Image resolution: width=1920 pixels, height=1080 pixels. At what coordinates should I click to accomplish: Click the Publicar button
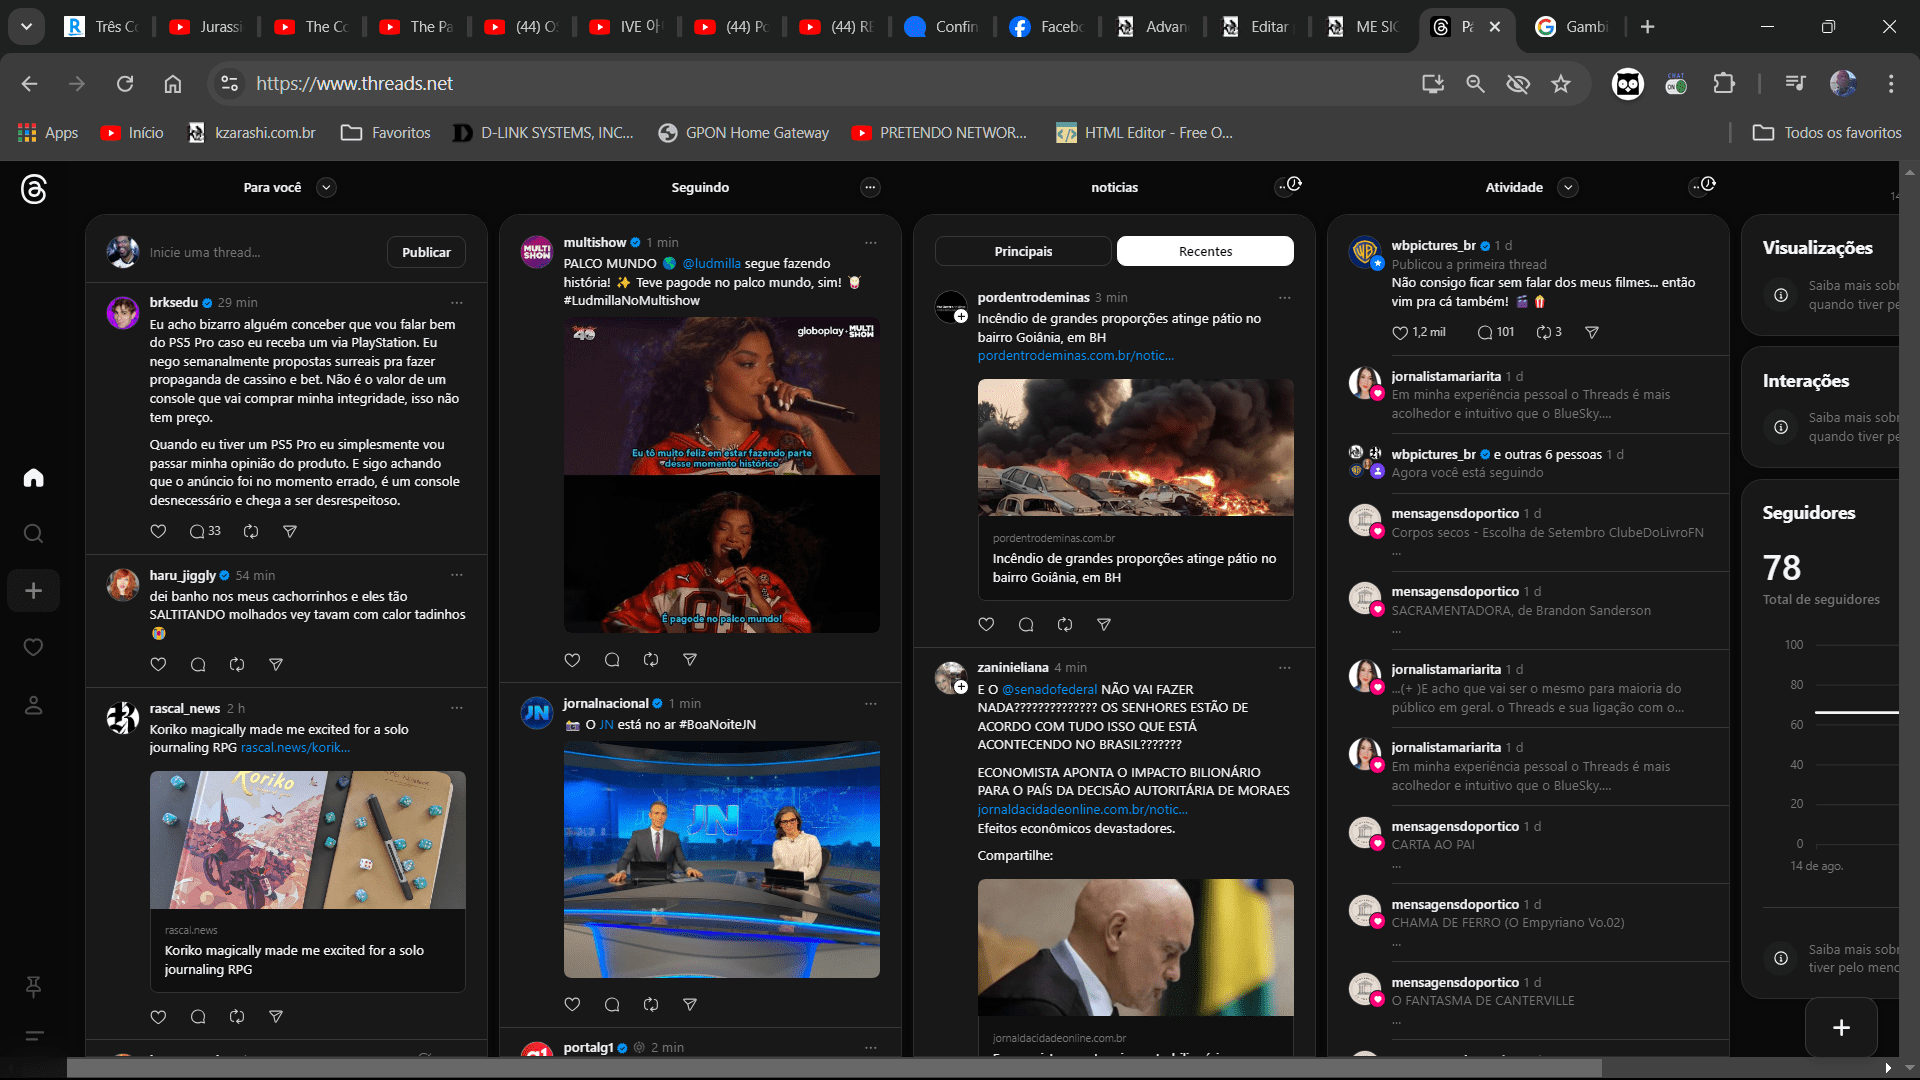pos(426,253)
